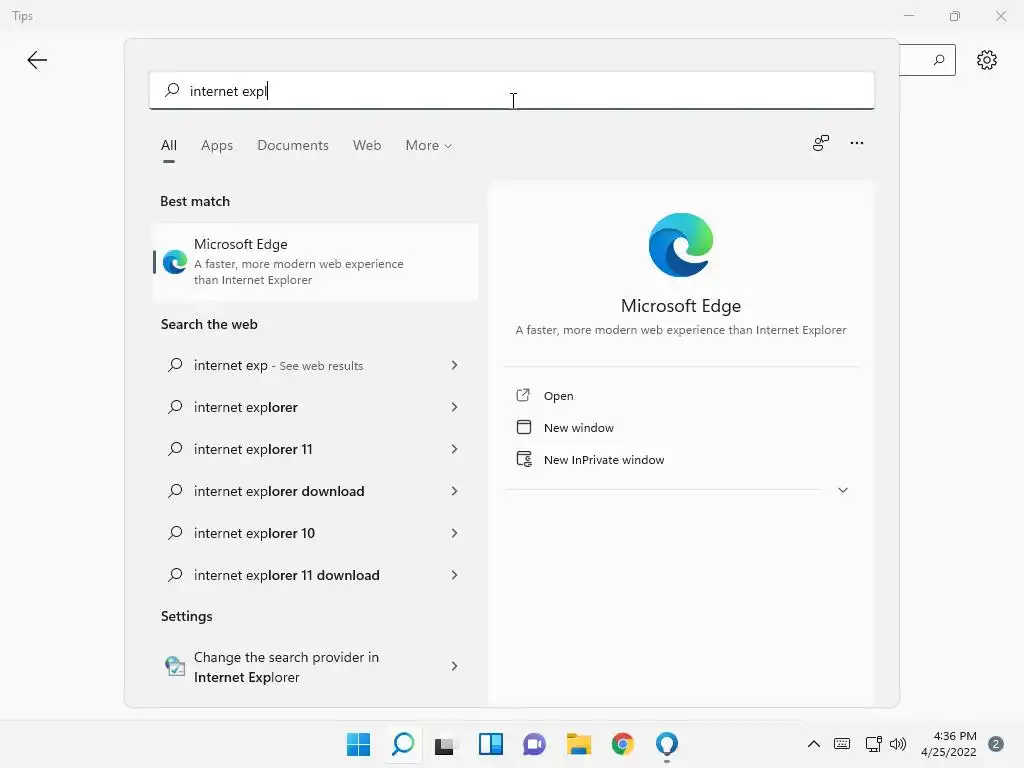Screen dimensions: 1024x768
Task: Expand the More dropdown
Action: 428,145
